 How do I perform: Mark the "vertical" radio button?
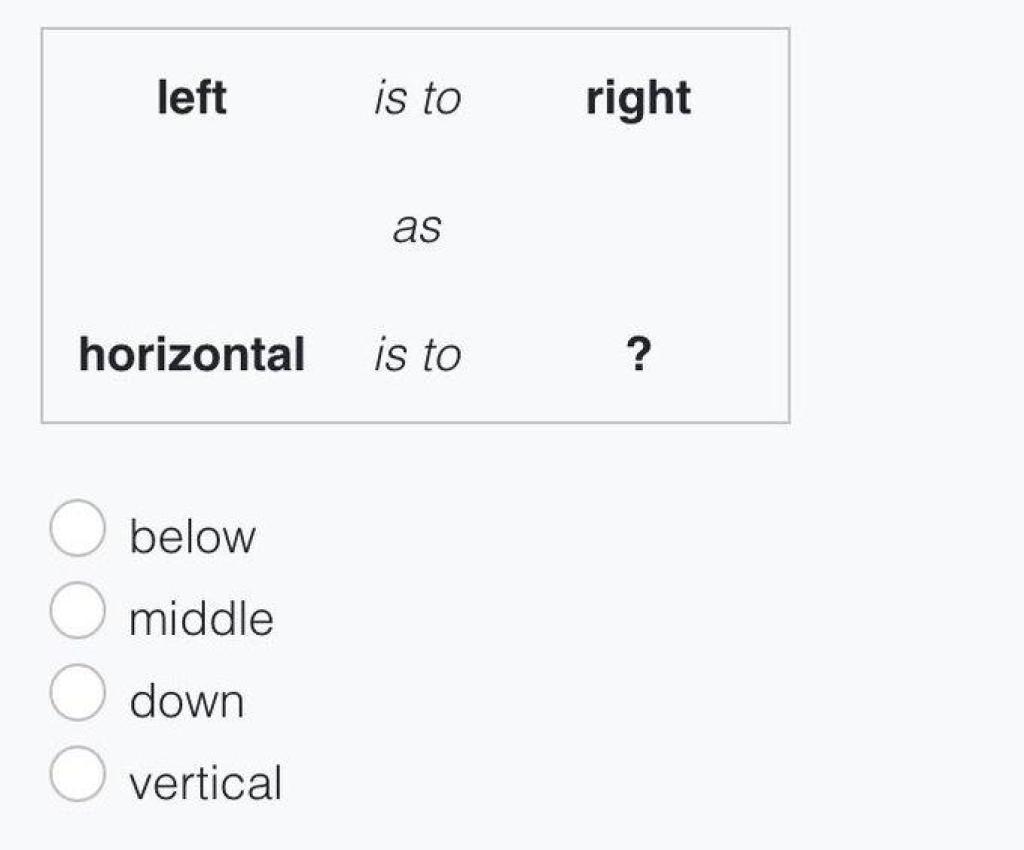click(77, 774)
